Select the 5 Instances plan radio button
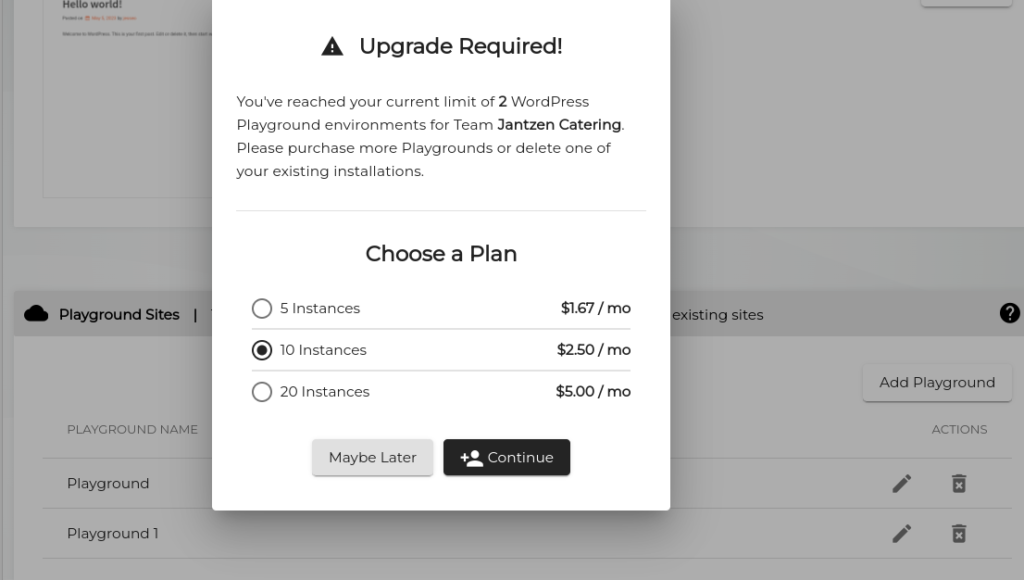 click(262, 308)
